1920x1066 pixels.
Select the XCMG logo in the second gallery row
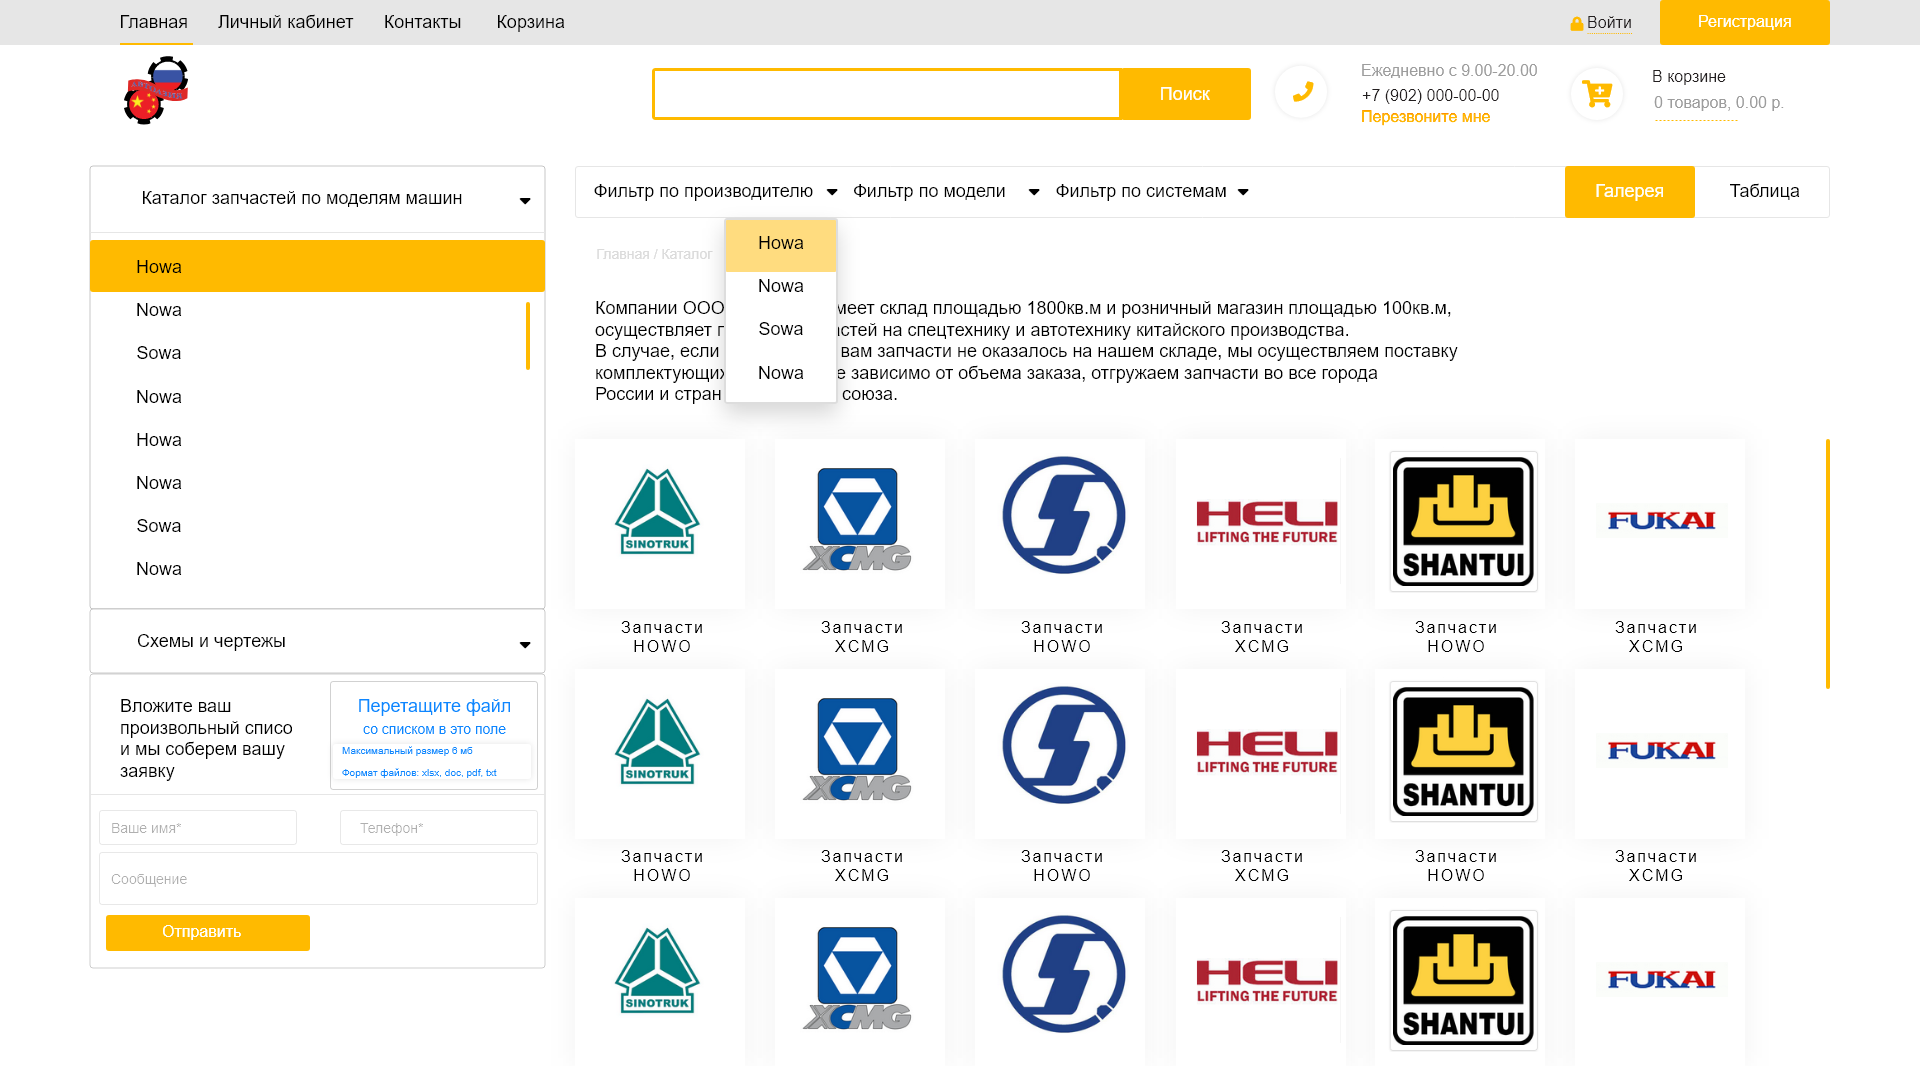(858, 749)
